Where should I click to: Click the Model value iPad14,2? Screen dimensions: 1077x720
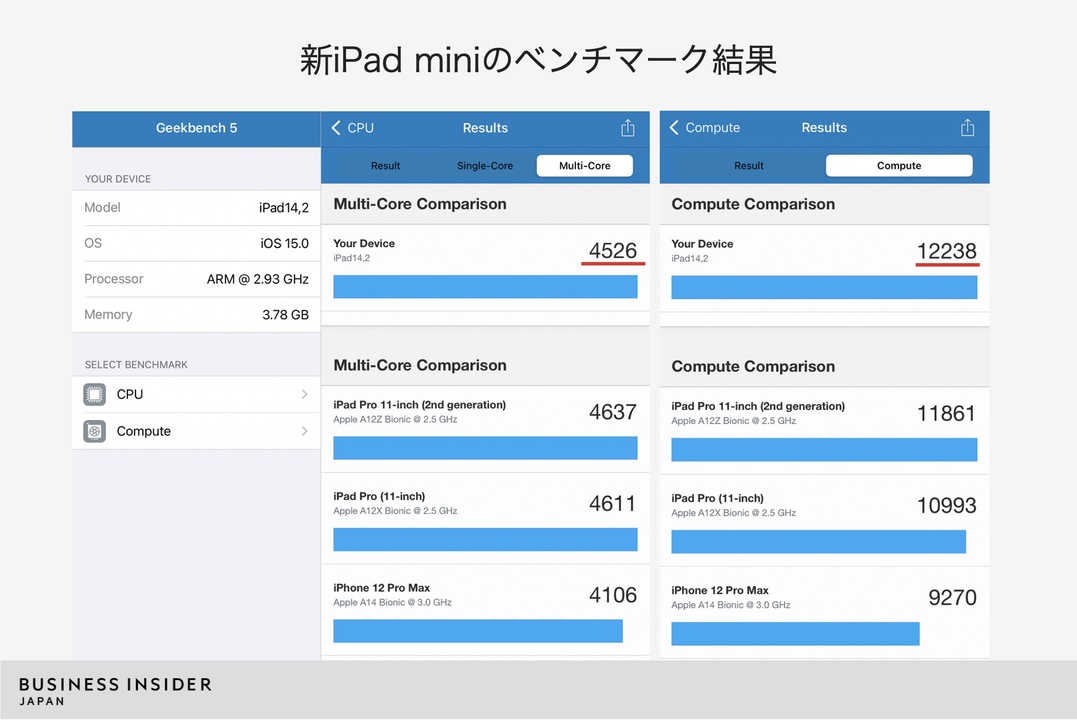(284, 207)
